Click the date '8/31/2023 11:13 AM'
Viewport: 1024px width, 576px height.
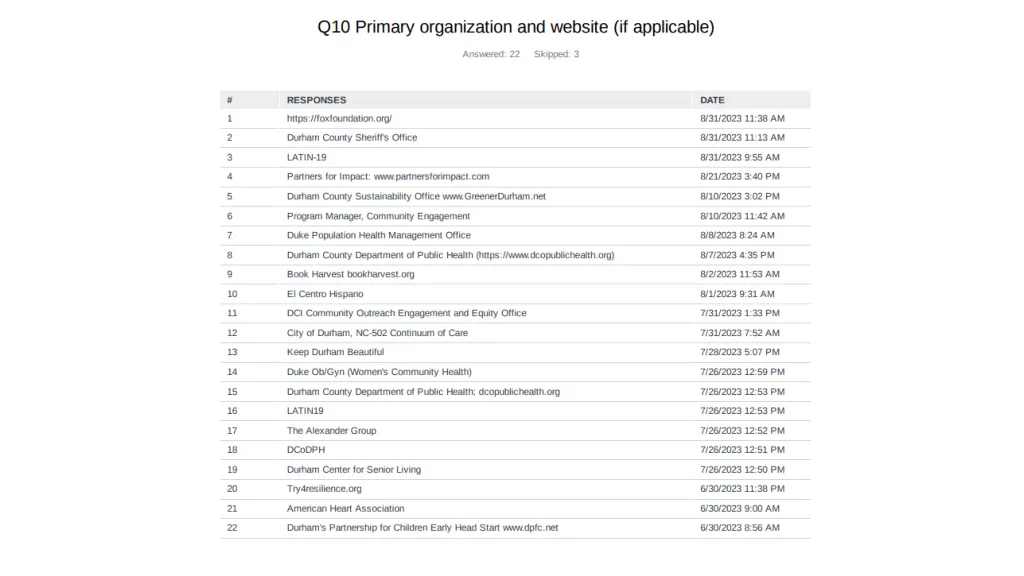[x=743, y=138]
